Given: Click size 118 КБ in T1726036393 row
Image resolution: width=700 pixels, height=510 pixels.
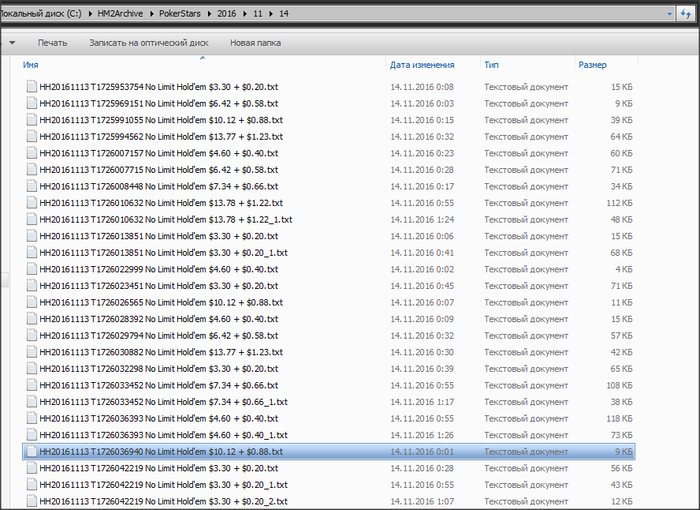Looking at the screenshot, I should [619, 418].
